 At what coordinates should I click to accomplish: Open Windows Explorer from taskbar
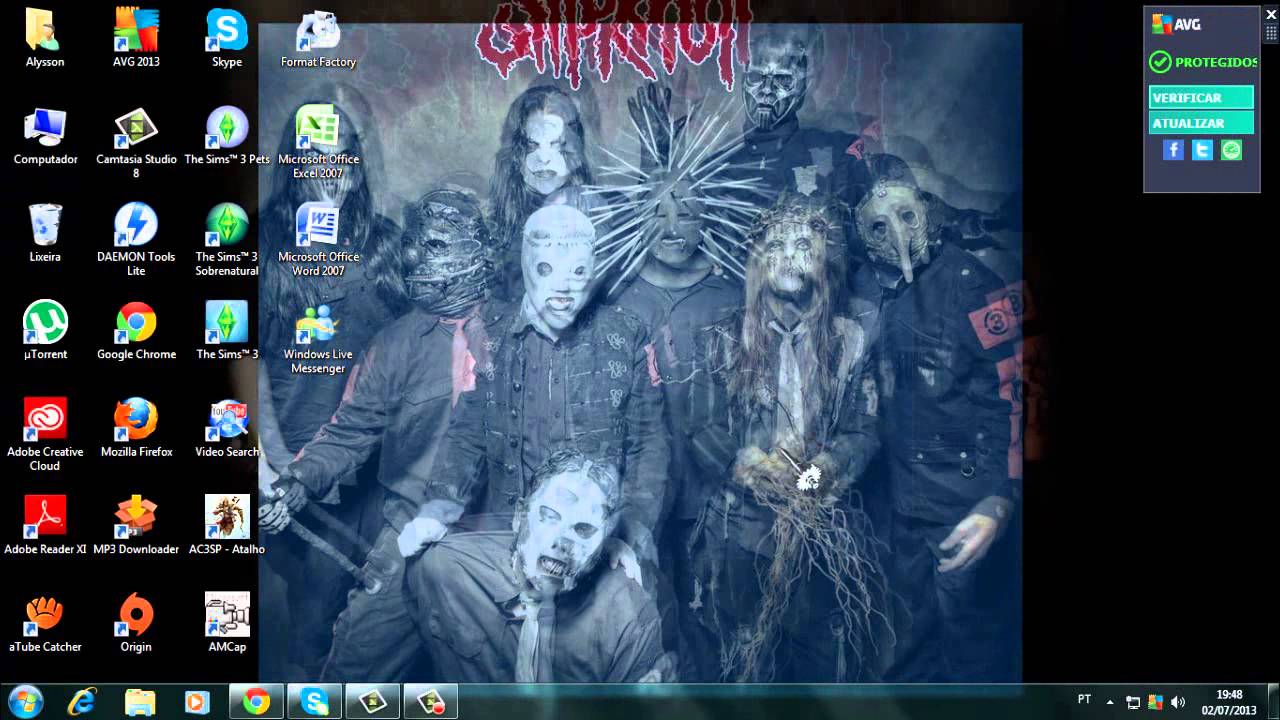pyautogui.click(x=140, y=702)
